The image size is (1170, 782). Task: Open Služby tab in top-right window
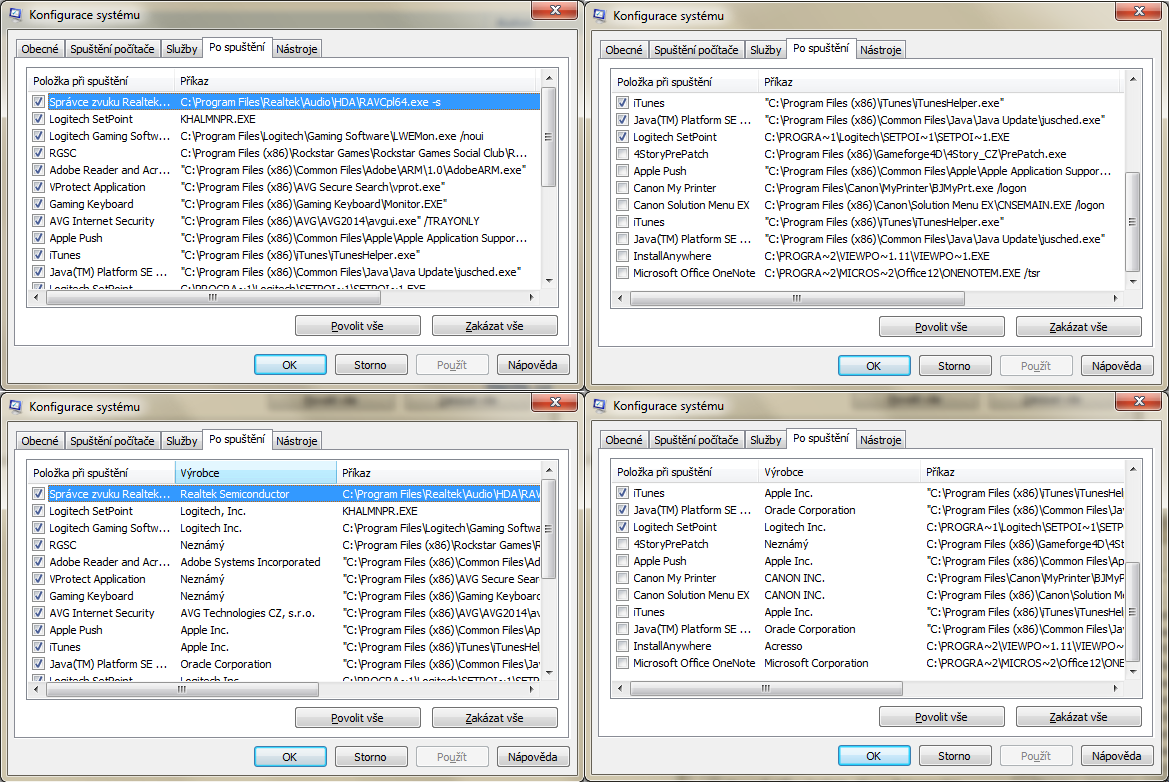tap(766, 50)
